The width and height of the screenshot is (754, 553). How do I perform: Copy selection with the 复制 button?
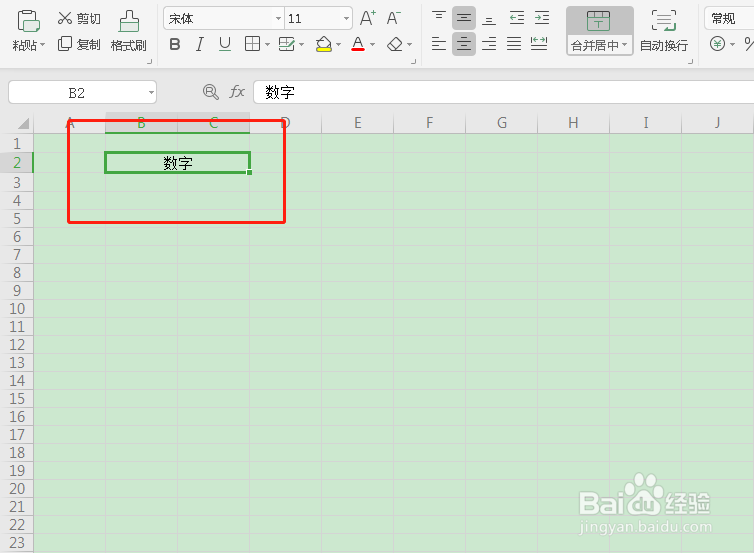coord(79,44)
